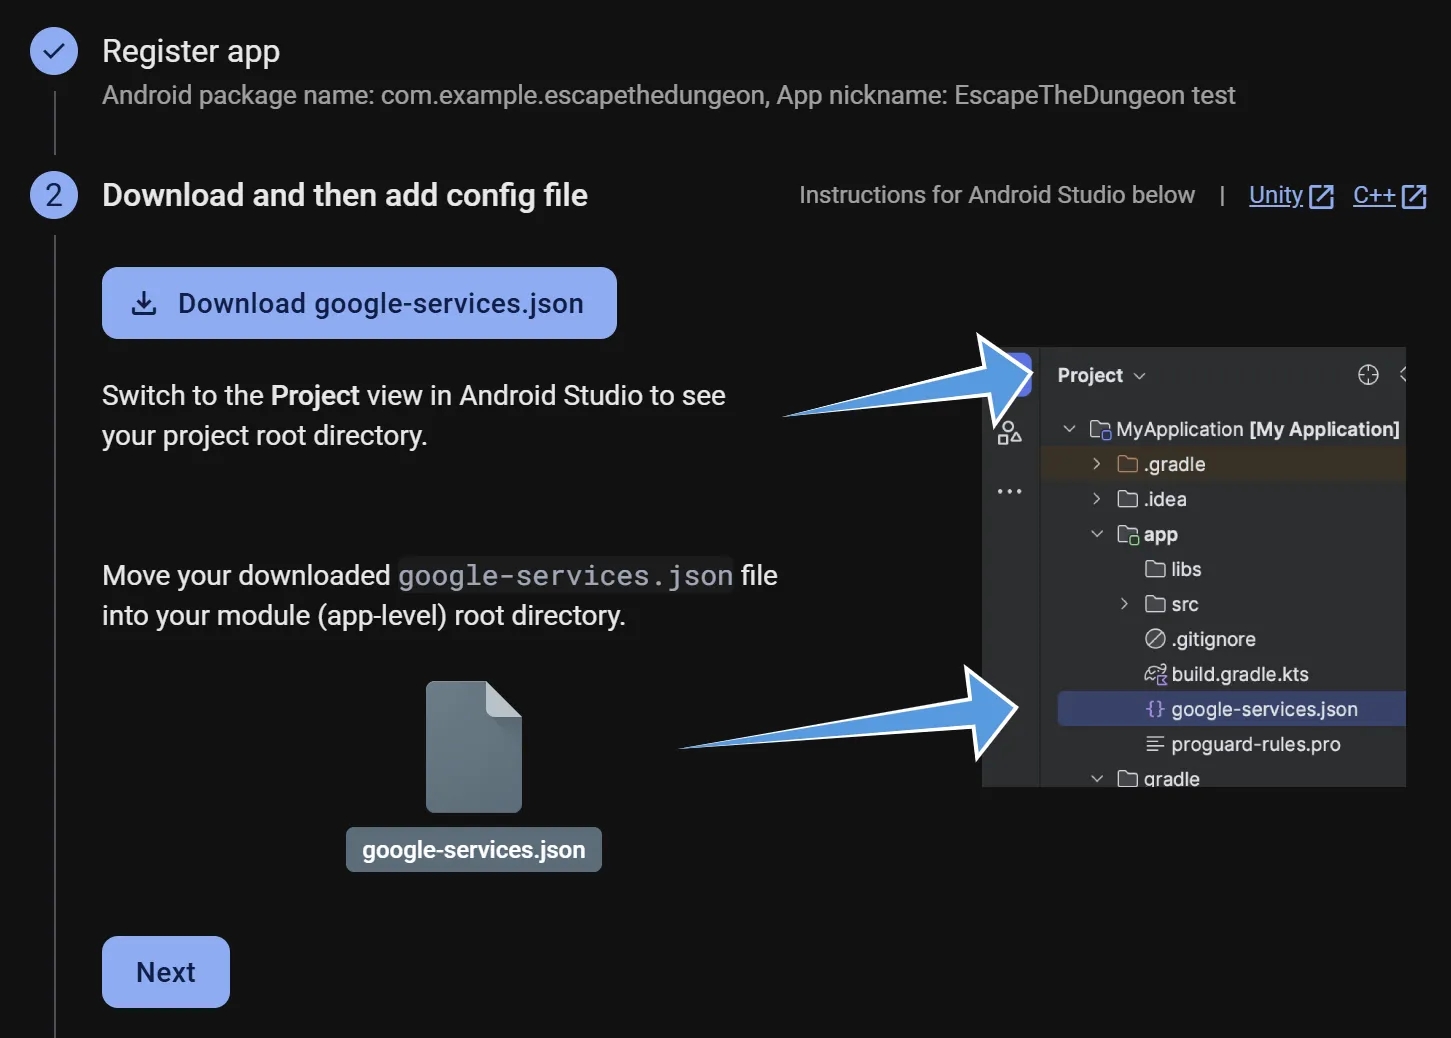The image size is (1451, 1038).
Task: Expand the .idea folder
Action: (1097, 499)
